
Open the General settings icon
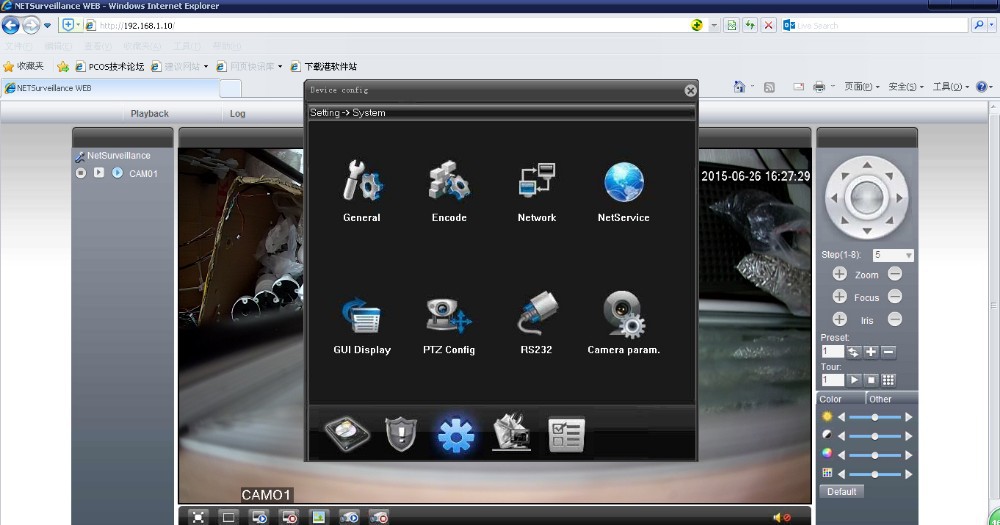[x=361, y=185]
